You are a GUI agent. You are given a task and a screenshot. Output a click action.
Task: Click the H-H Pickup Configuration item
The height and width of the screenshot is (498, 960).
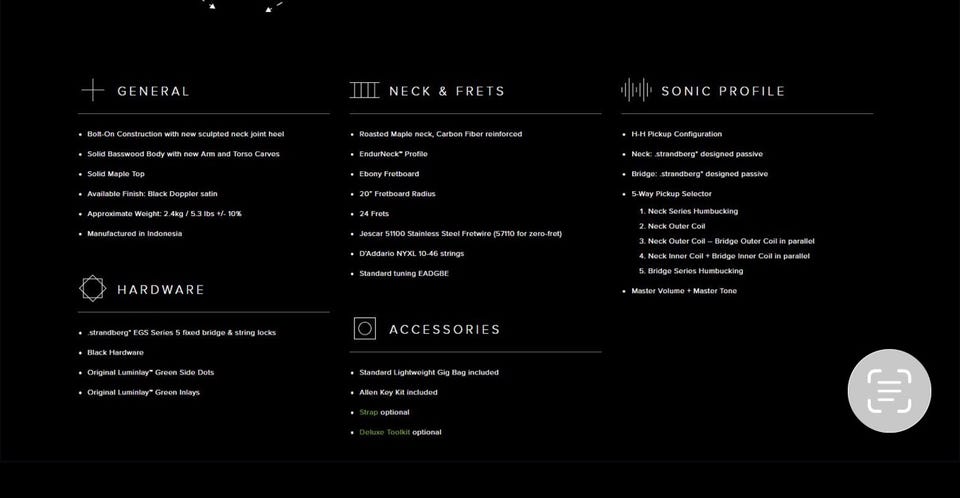tap(677, 134)
